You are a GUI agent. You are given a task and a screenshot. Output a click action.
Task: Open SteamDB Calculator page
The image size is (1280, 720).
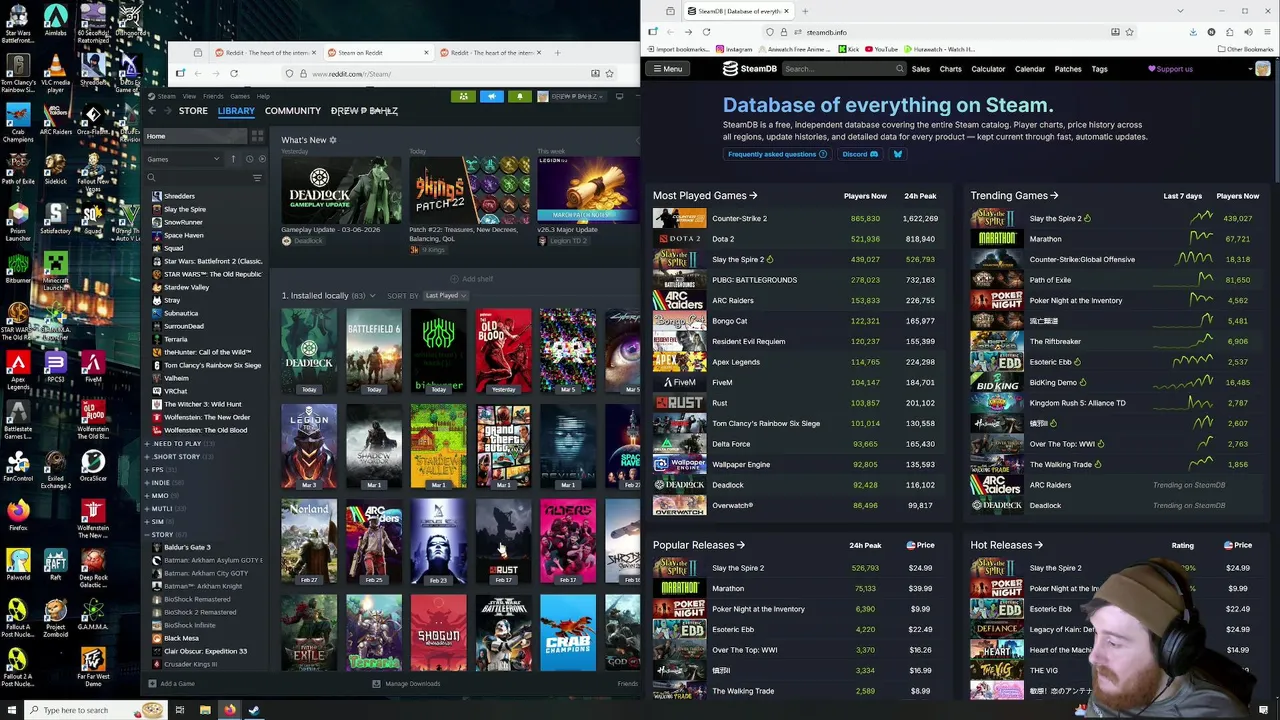click(x=988, y=69)
